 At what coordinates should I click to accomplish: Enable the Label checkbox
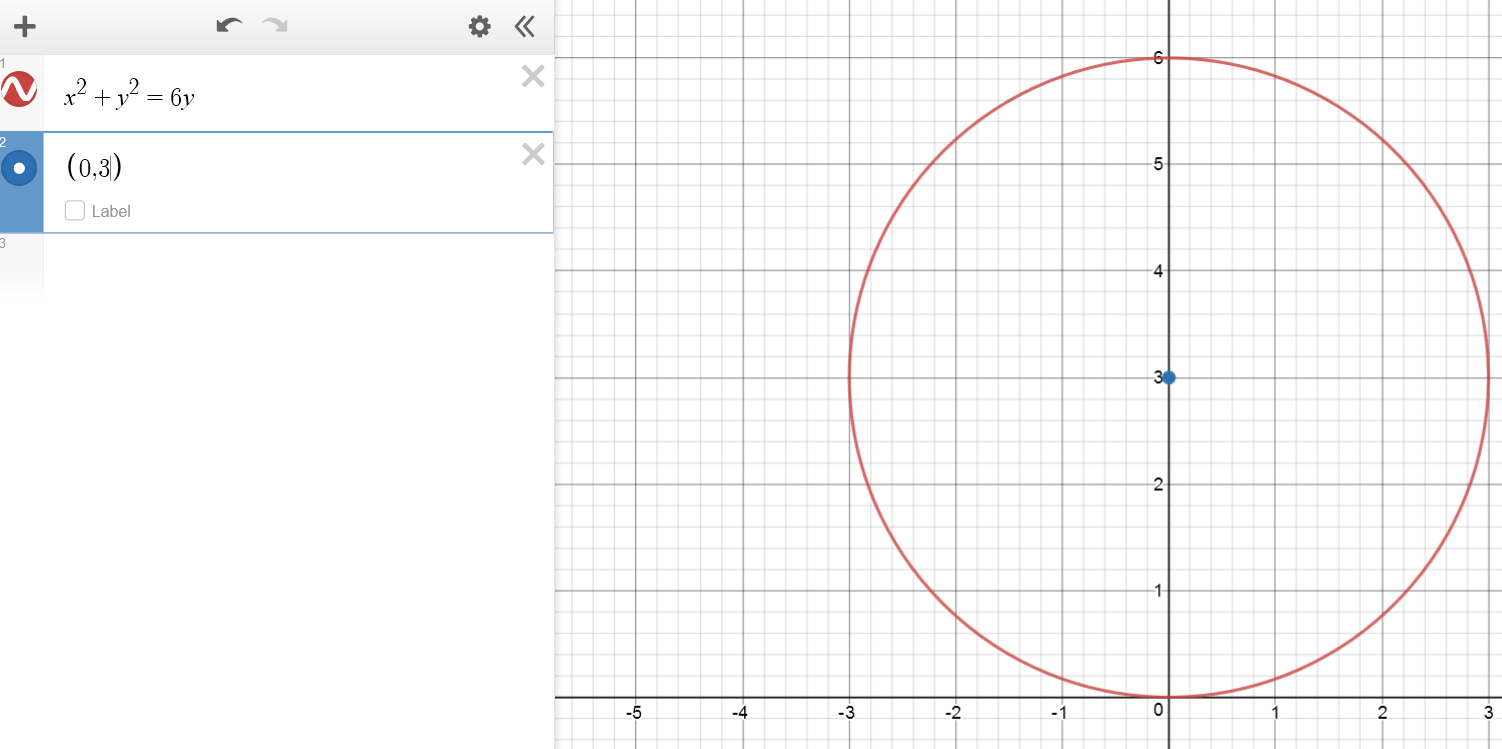tap(75, 211)
